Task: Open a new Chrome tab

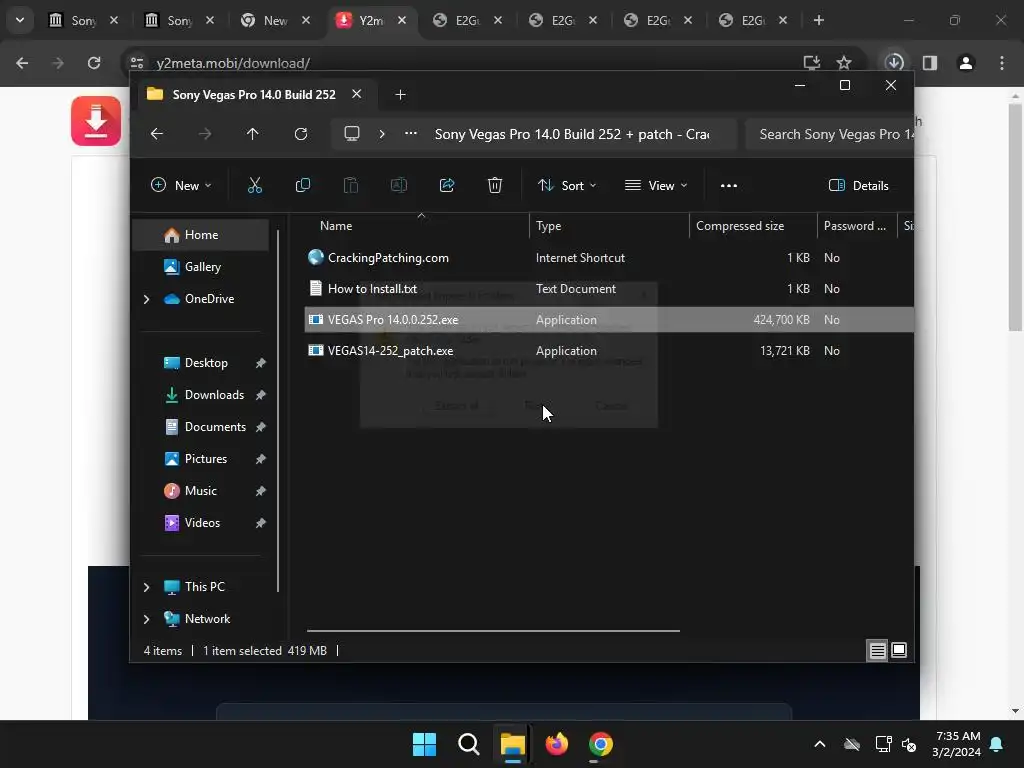Action: (x=818, y=20)
